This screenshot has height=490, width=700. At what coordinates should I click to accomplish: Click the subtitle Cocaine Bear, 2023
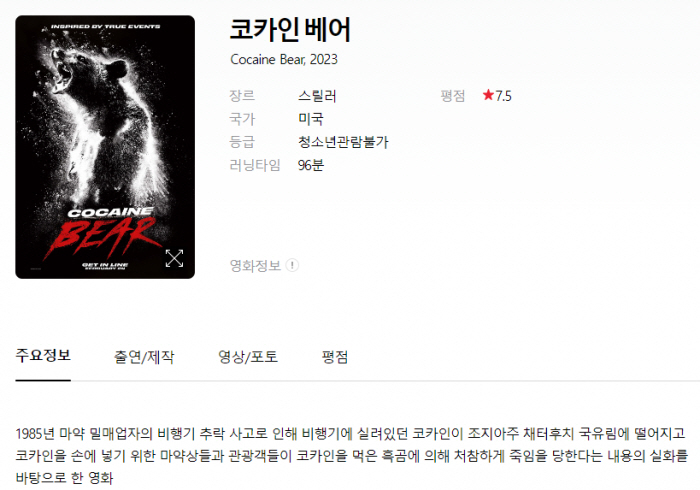coord(284,59)
